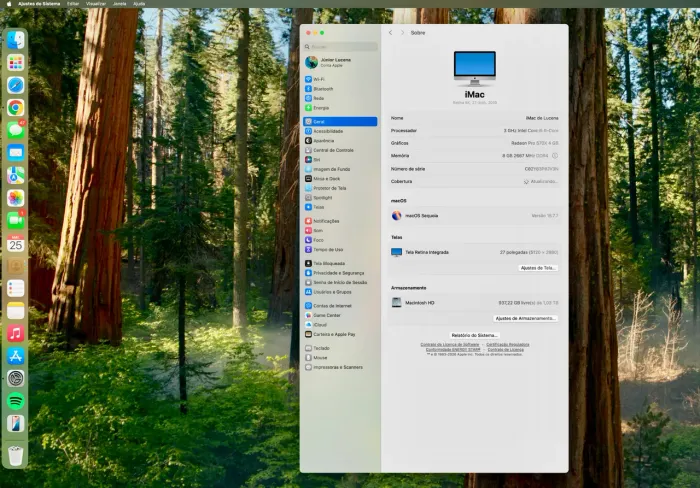Open iCloud settings in sidebar
The height and width of the screenshot is (488, 700).
[340, 325]
